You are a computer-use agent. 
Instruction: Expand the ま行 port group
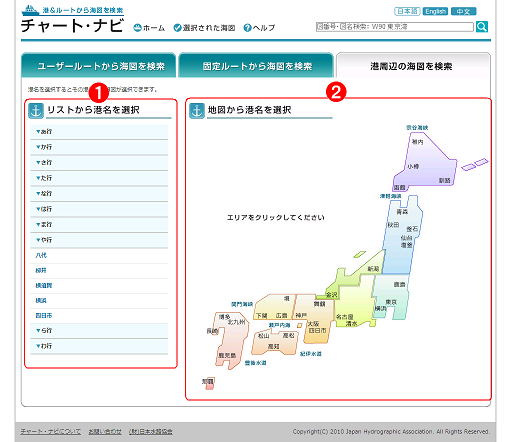point(99,224)
